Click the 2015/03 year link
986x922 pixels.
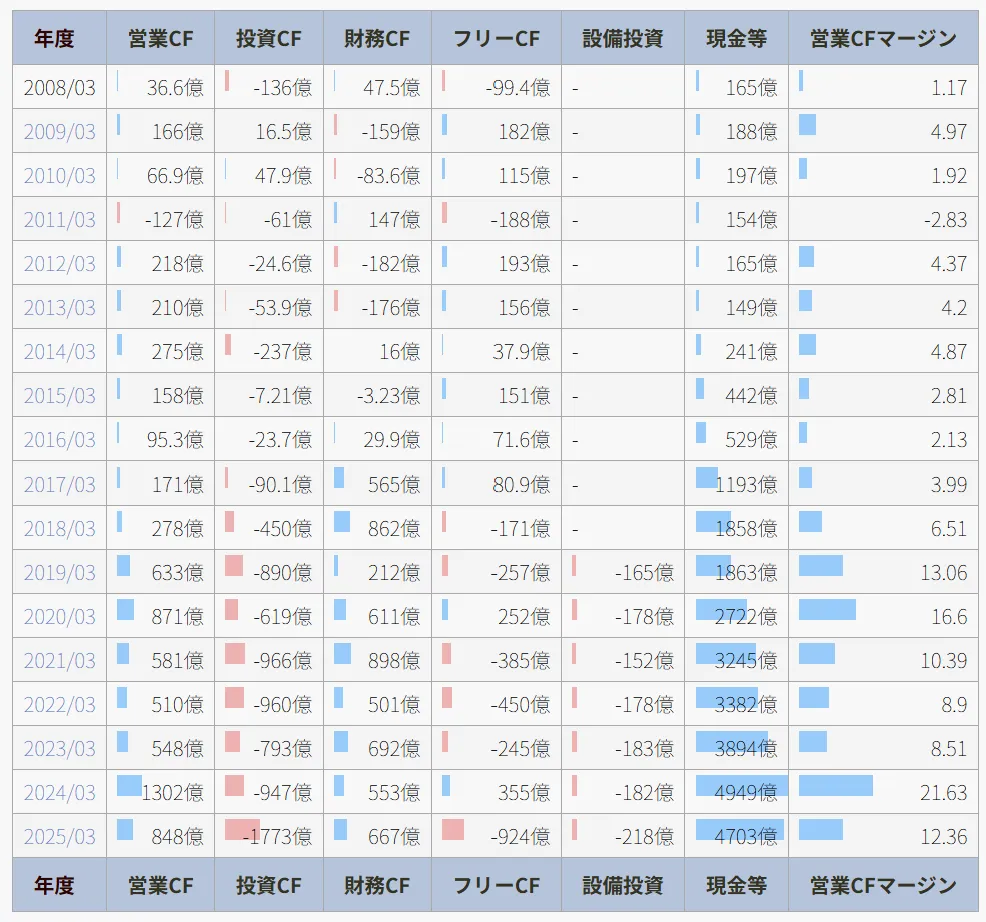click(x=60, y=396)
